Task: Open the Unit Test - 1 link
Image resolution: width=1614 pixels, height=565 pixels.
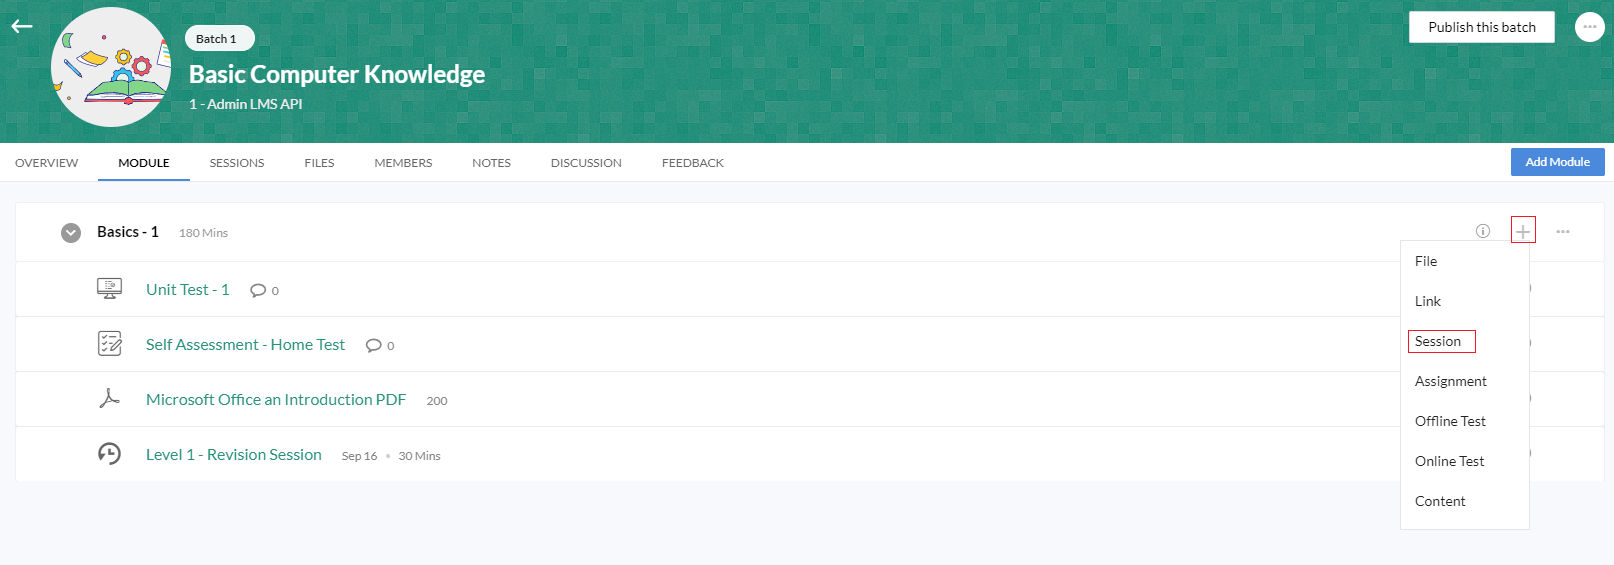Action: (x=187, y=289)
